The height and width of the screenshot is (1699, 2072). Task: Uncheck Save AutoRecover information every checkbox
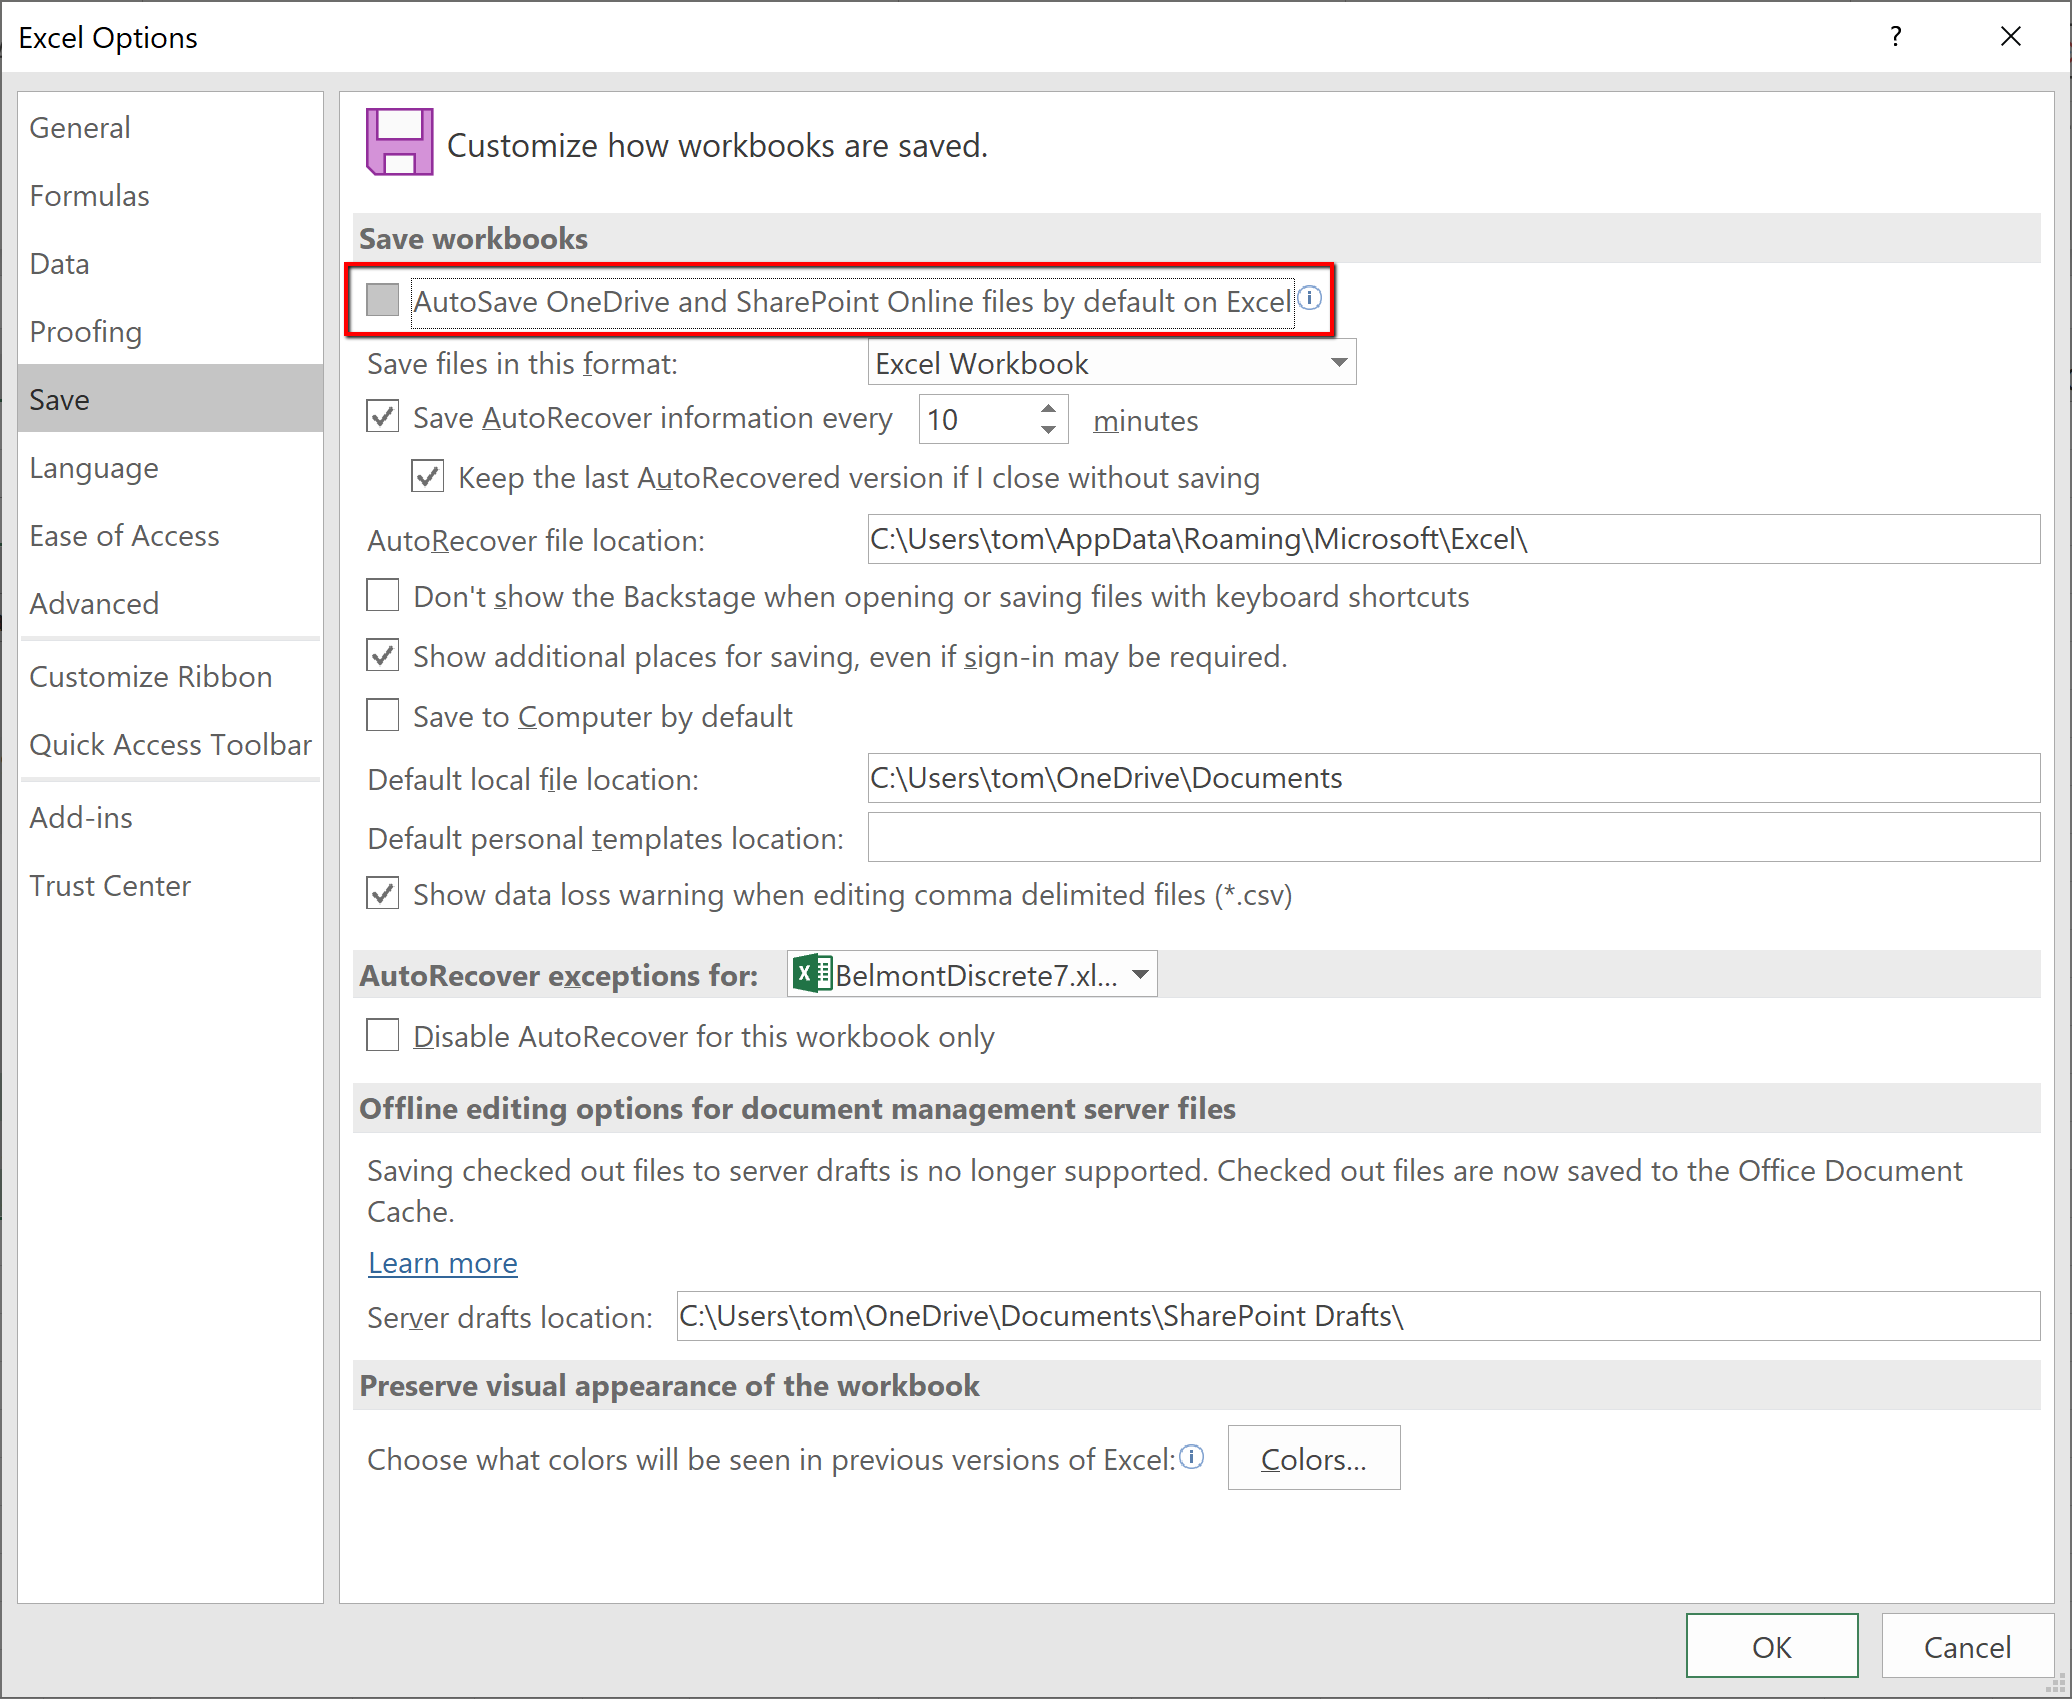[x=382, y=416]
